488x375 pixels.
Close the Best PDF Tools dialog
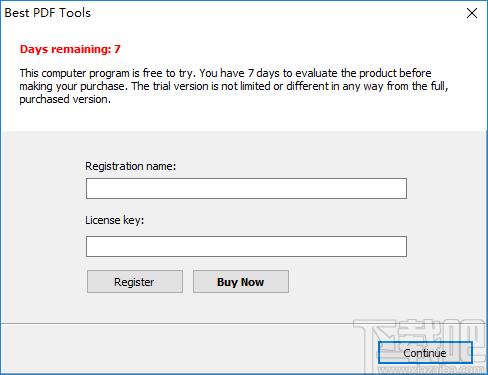pos(472,13)
